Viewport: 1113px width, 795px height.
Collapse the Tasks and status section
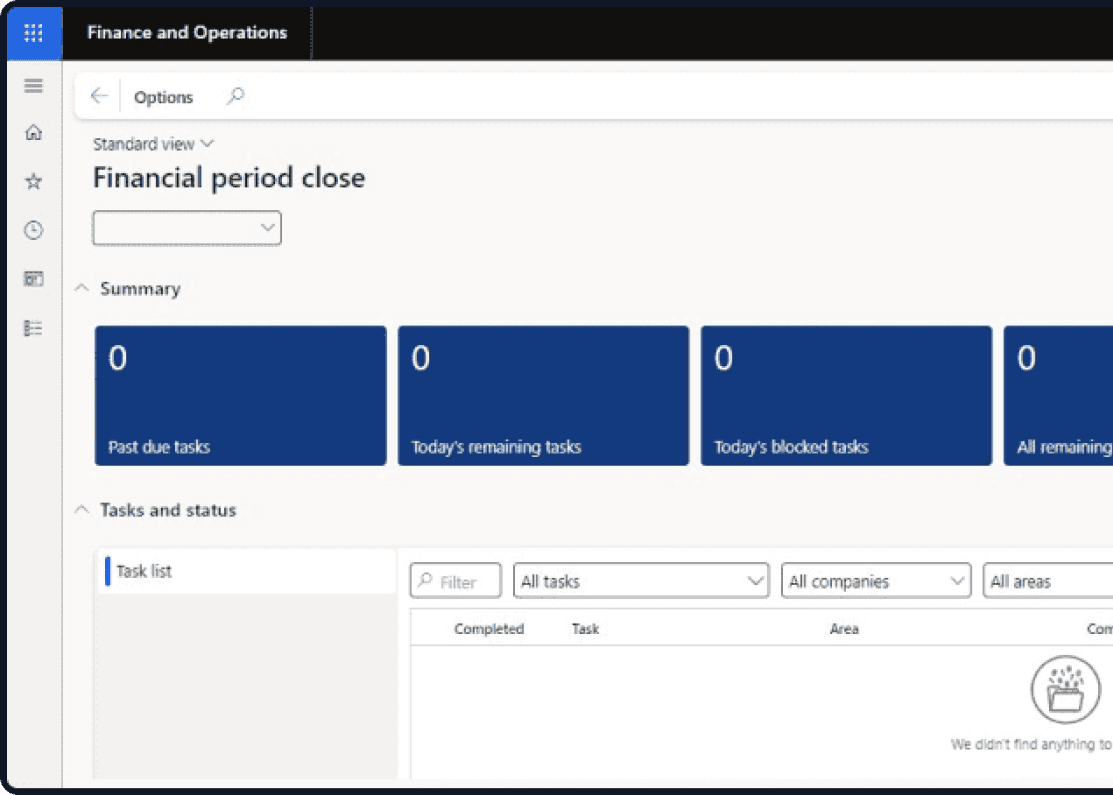82,510
